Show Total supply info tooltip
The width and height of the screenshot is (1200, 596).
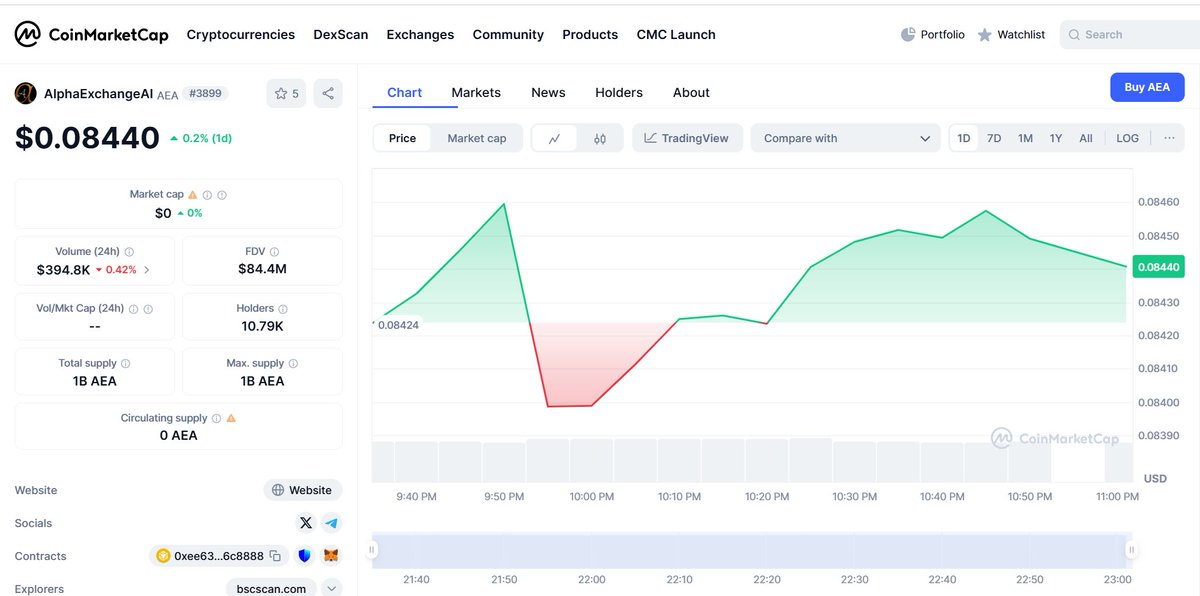(x=125, y=364)
